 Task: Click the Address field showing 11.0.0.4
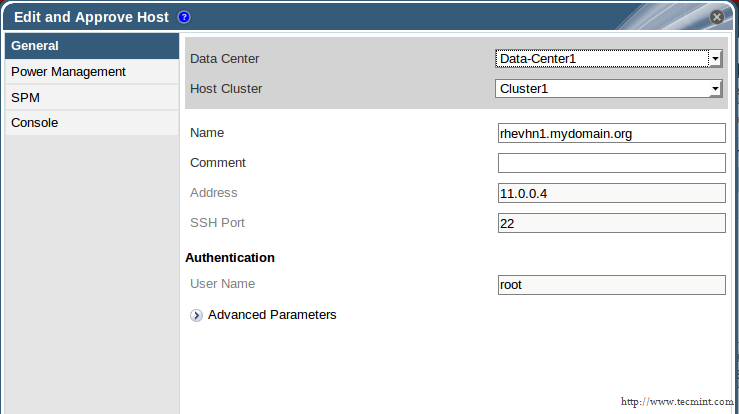coord(610,193)
